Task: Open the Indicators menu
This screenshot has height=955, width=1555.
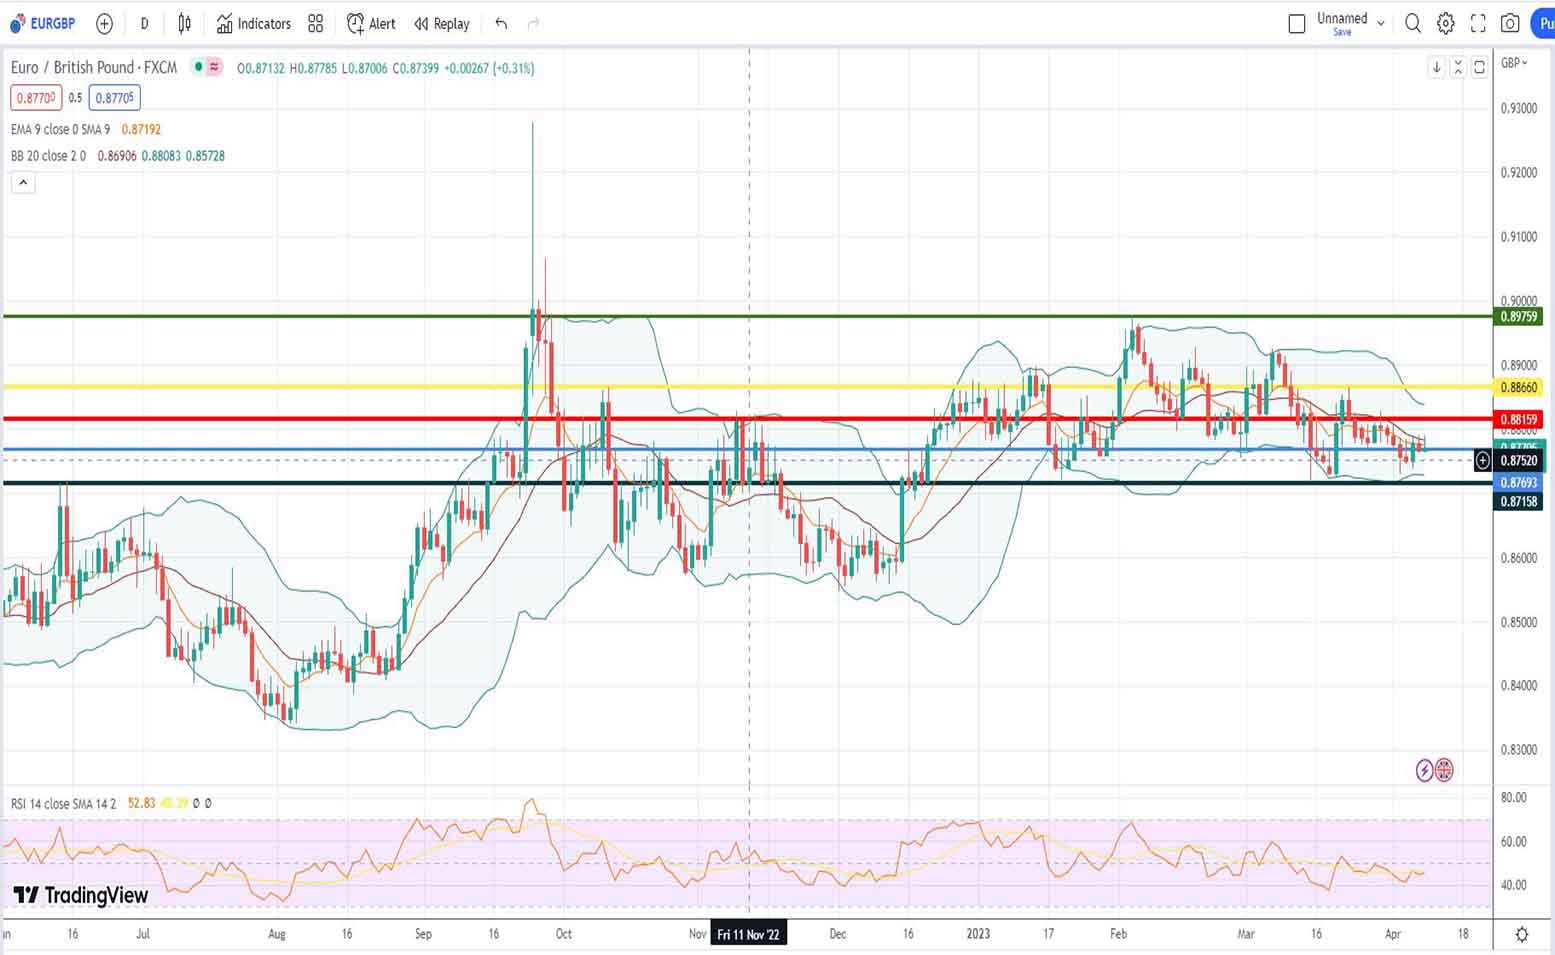Action: [254, 23]
